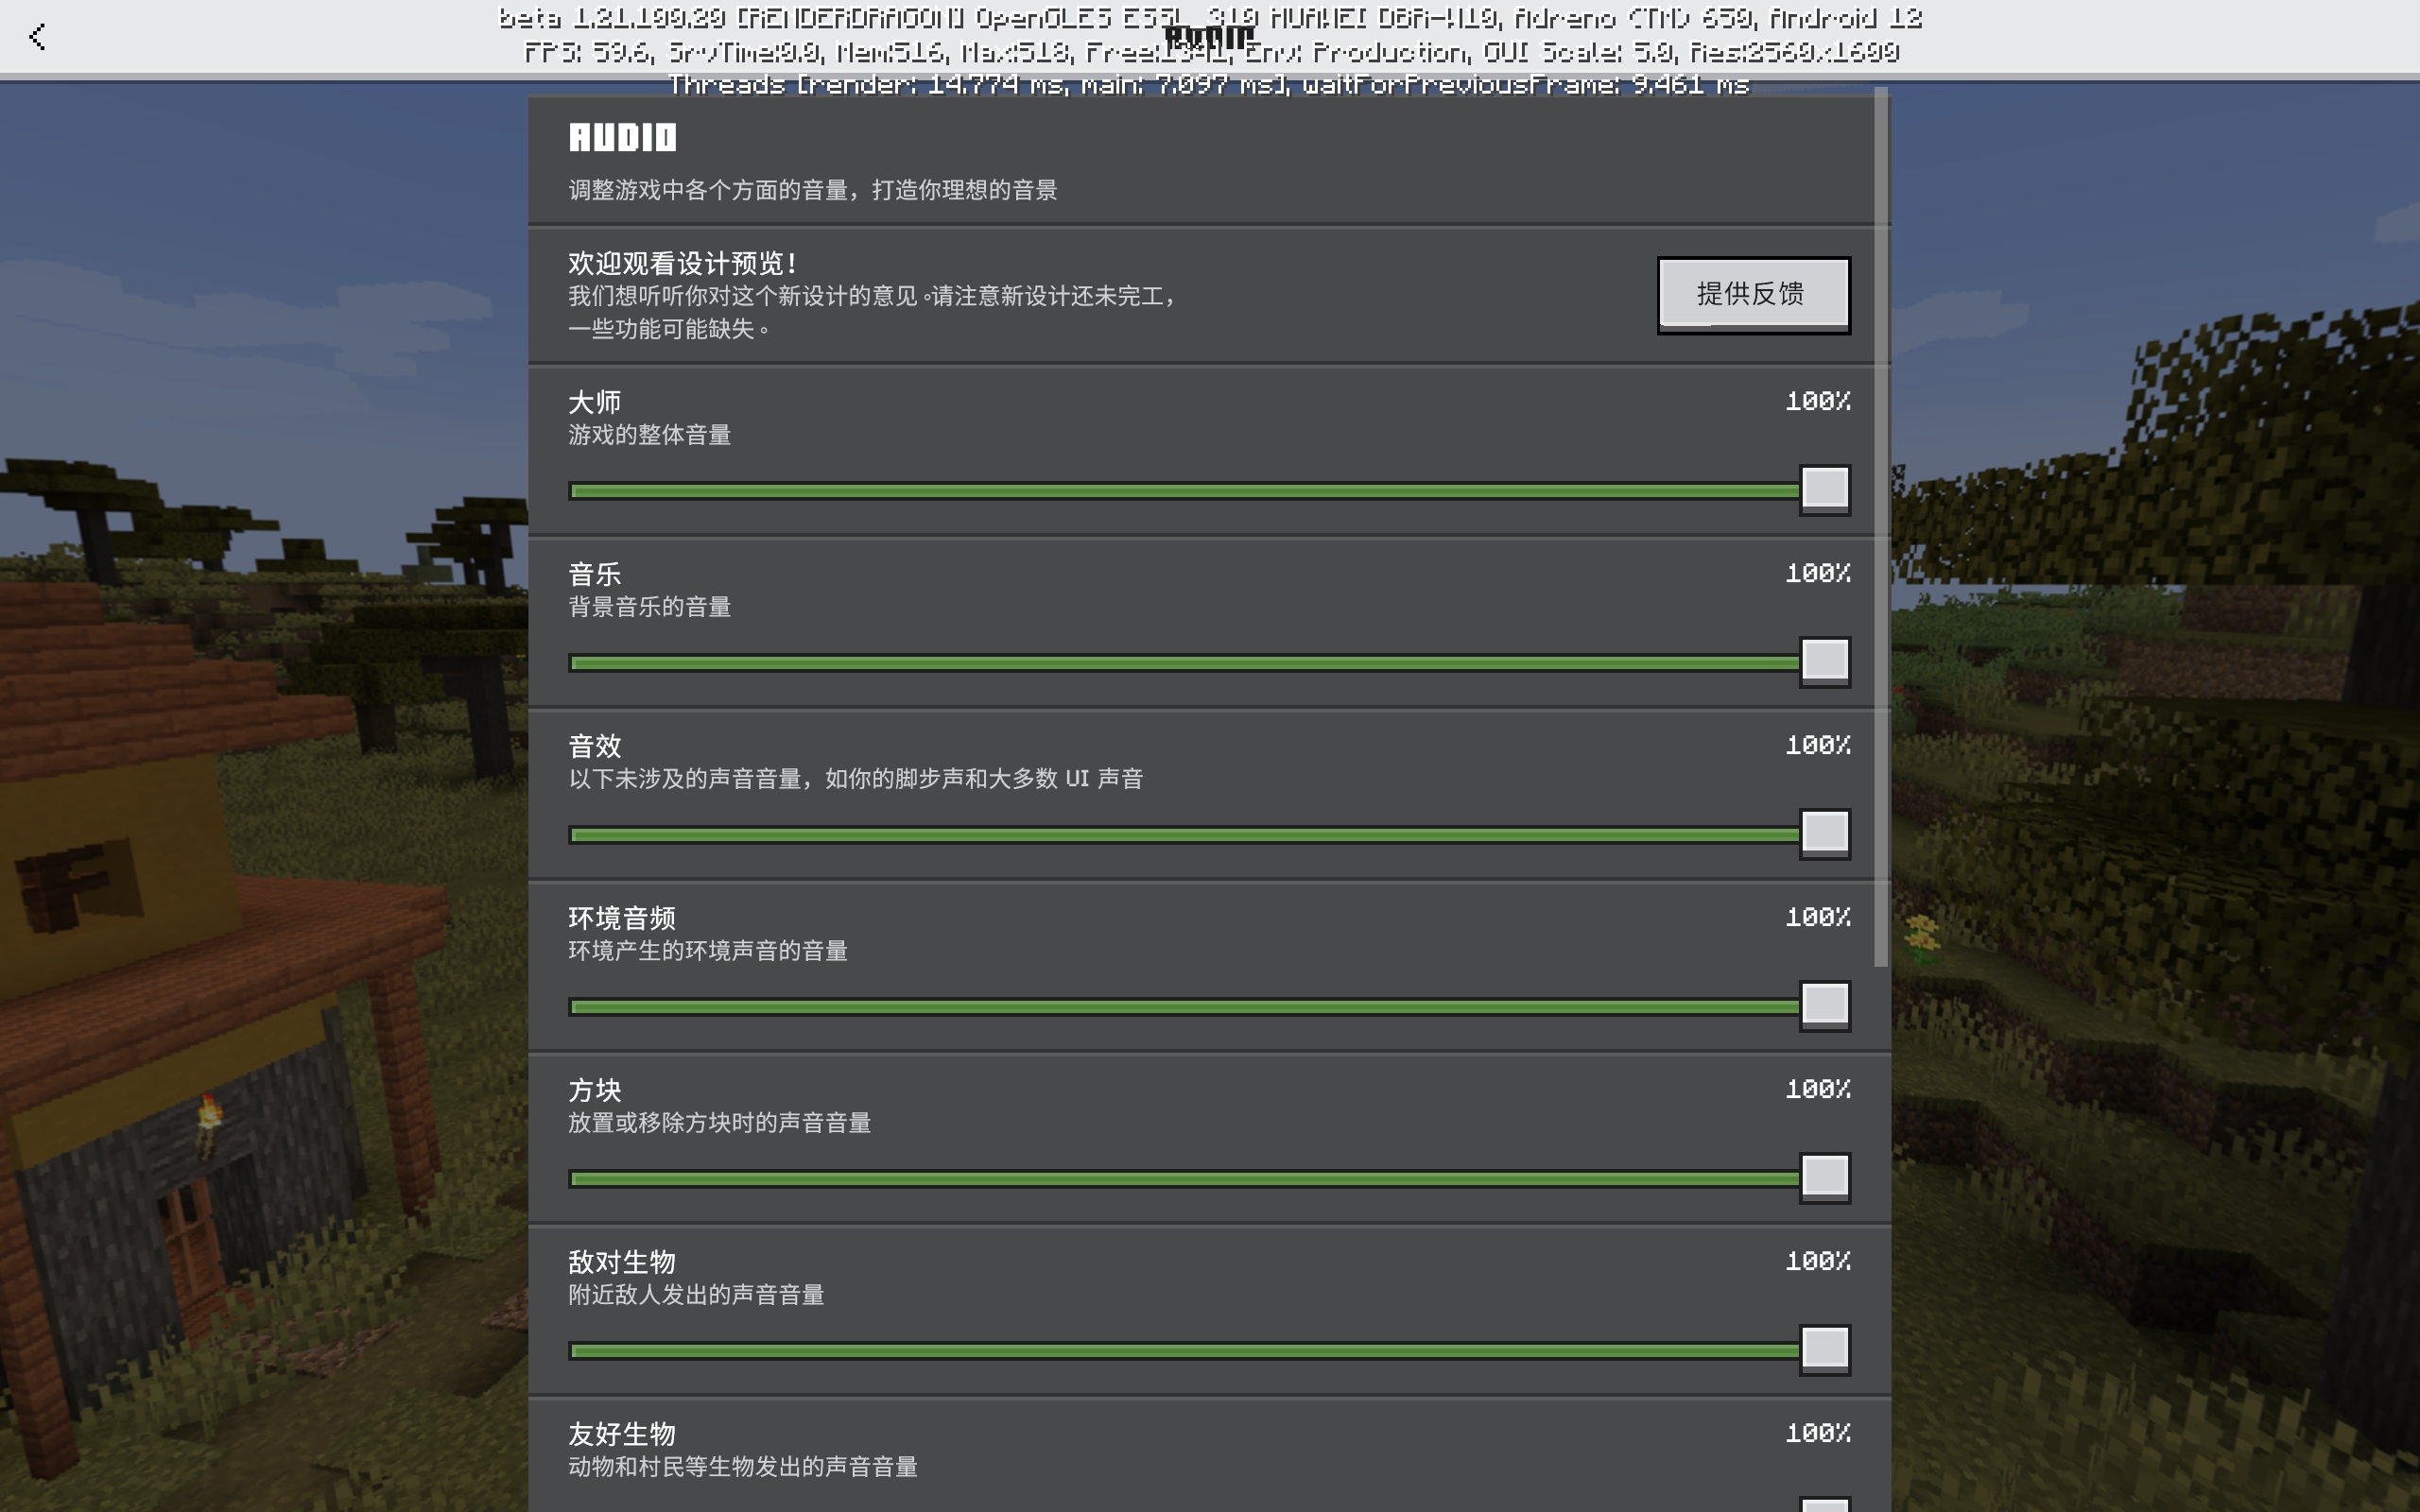Click the 音效 sound effects slider handle
Image resolution: width=2420 pixels, height=1512 pixels.
coord(1824,833)
